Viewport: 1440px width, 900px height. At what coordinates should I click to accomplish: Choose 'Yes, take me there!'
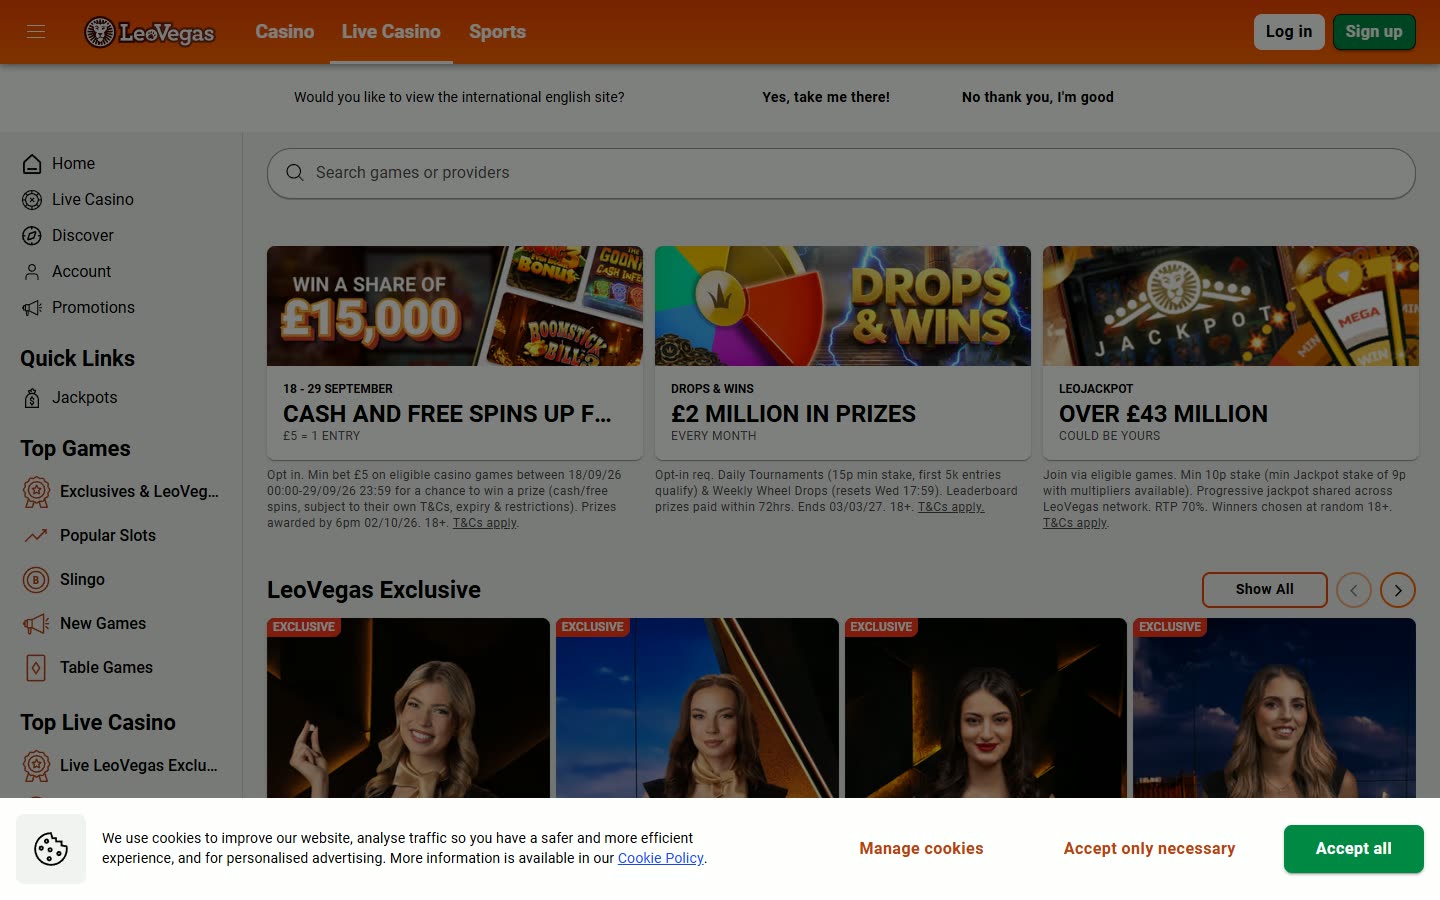tap(826, 97)
